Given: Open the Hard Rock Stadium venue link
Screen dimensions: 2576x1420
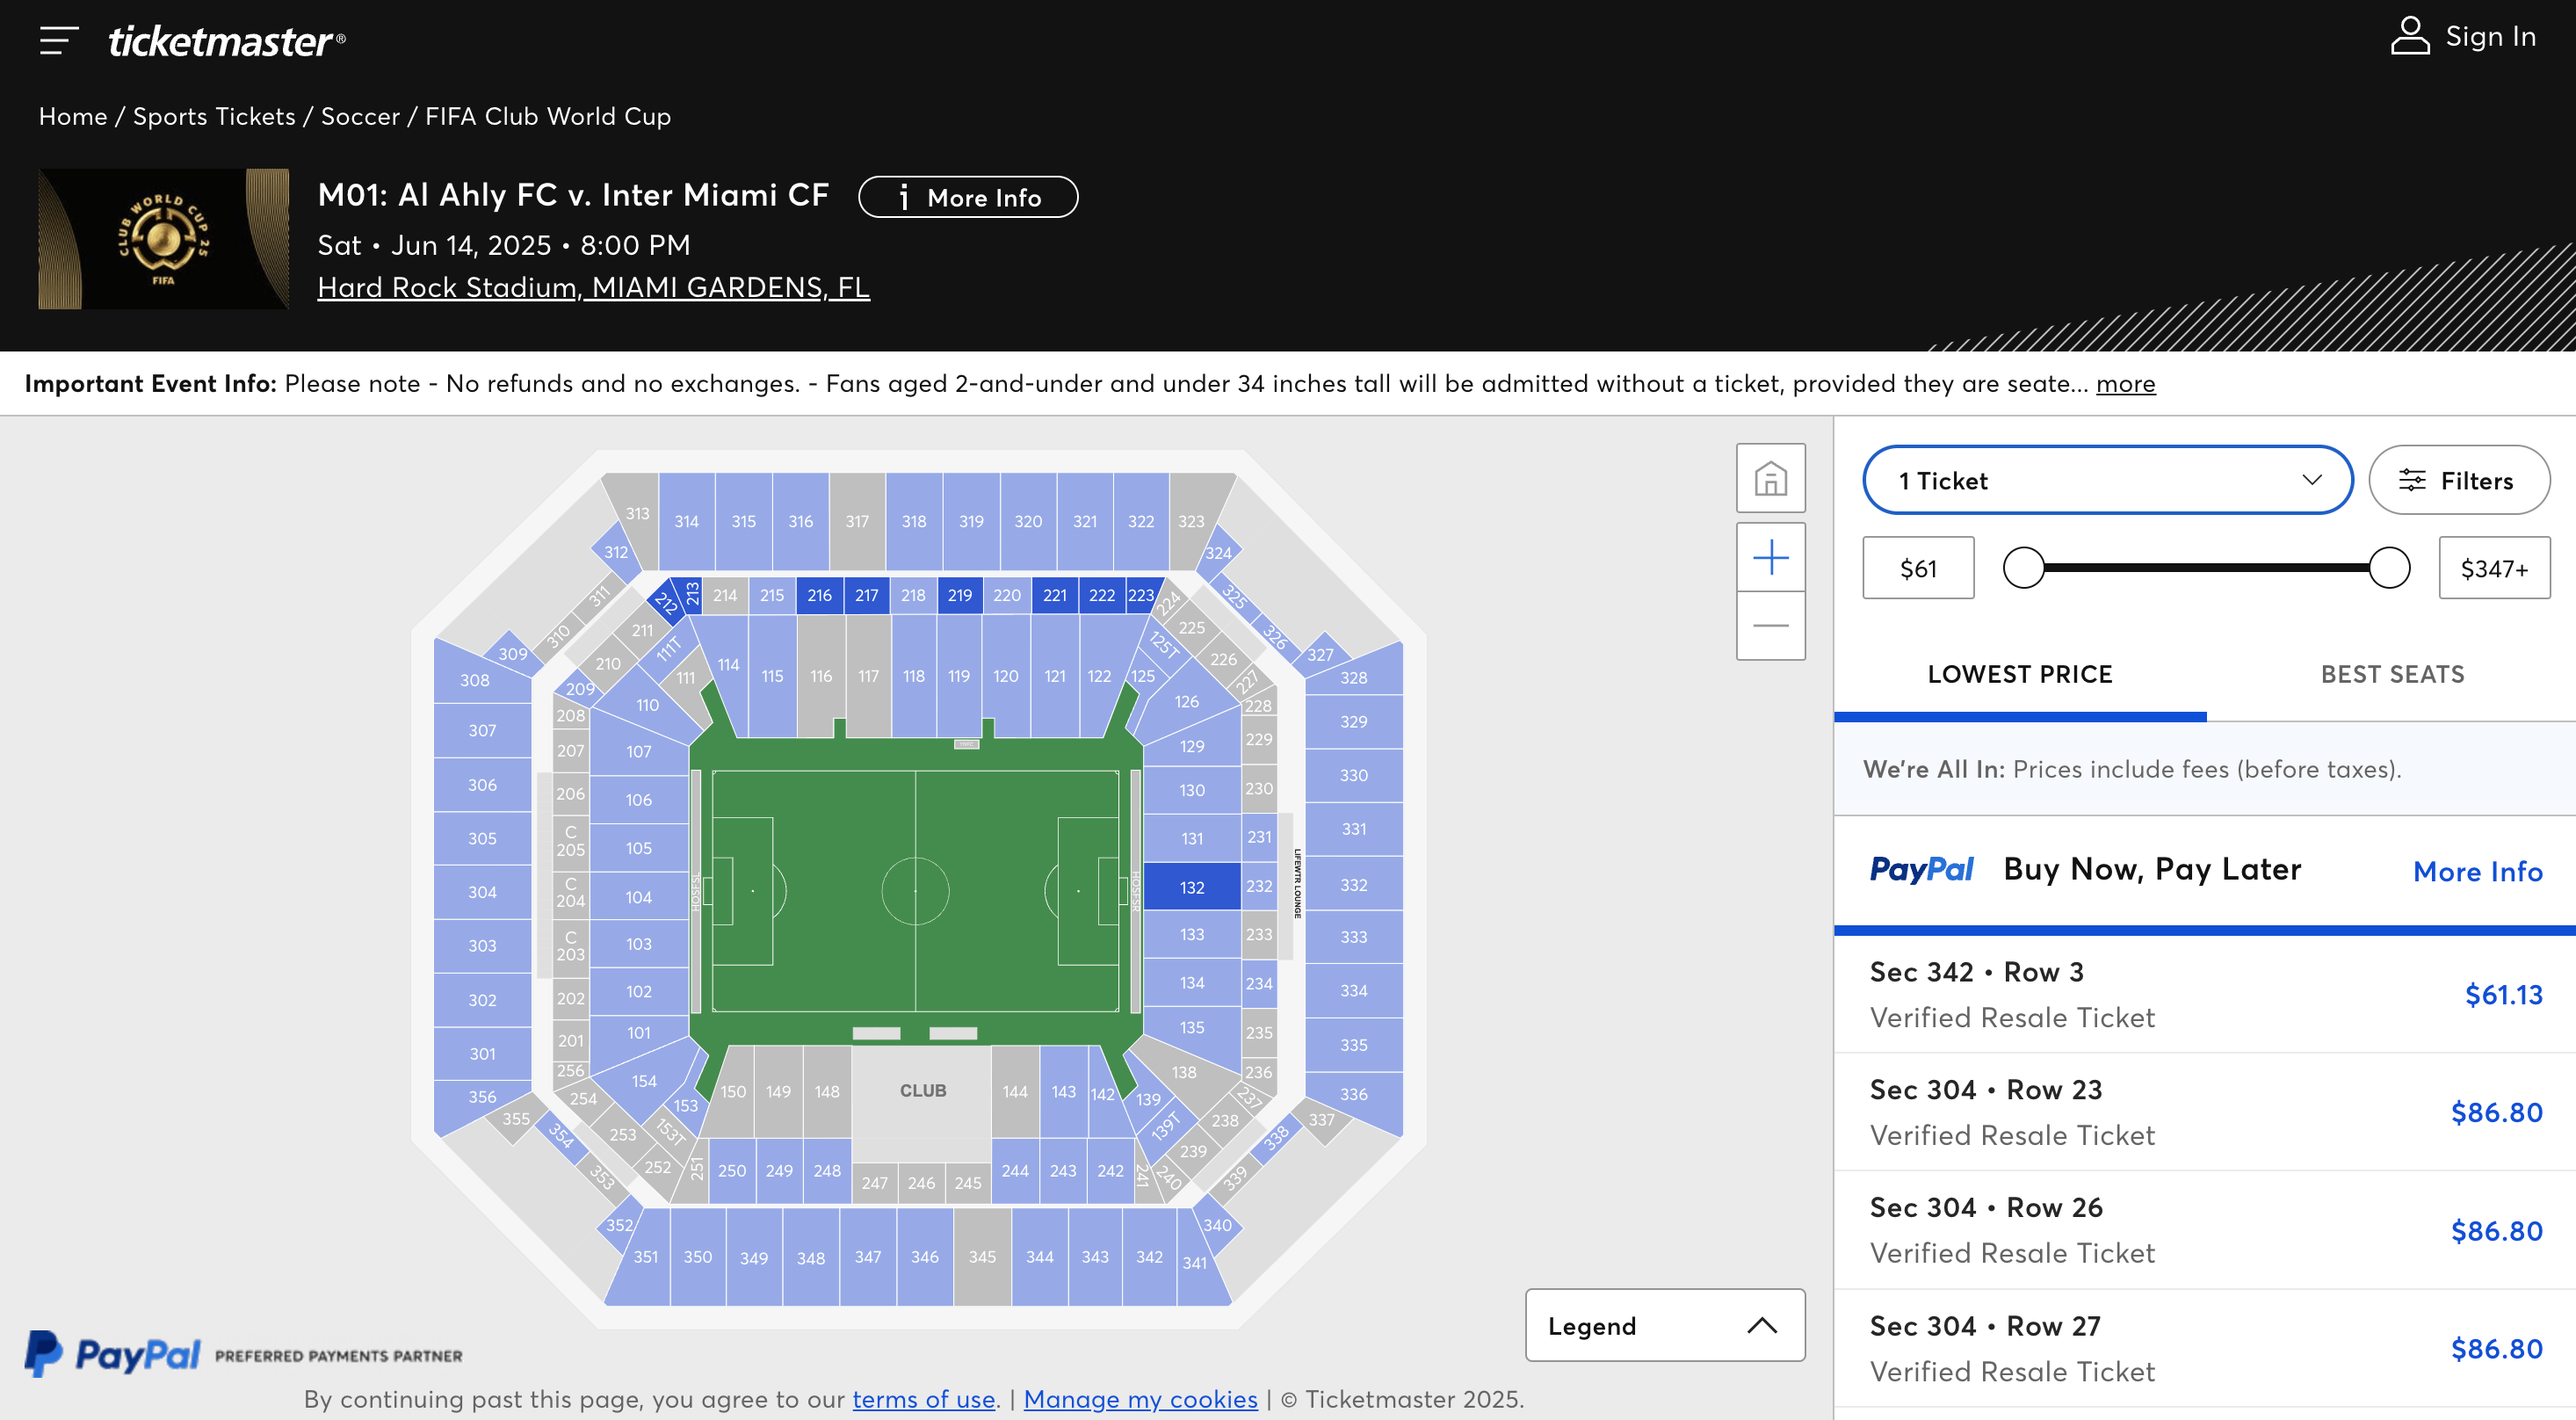Looking at the screenshot, I should click(x=593, y=287).
